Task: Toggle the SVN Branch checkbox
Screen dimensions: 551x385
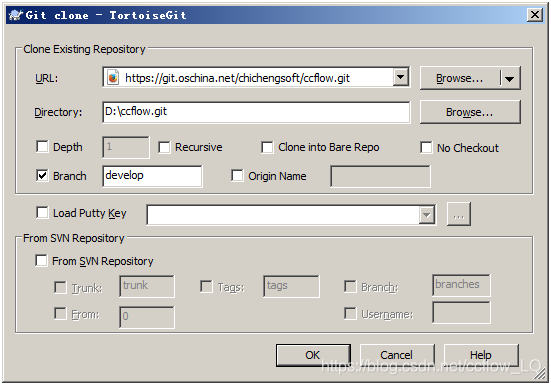Action: tap(350, 286)
